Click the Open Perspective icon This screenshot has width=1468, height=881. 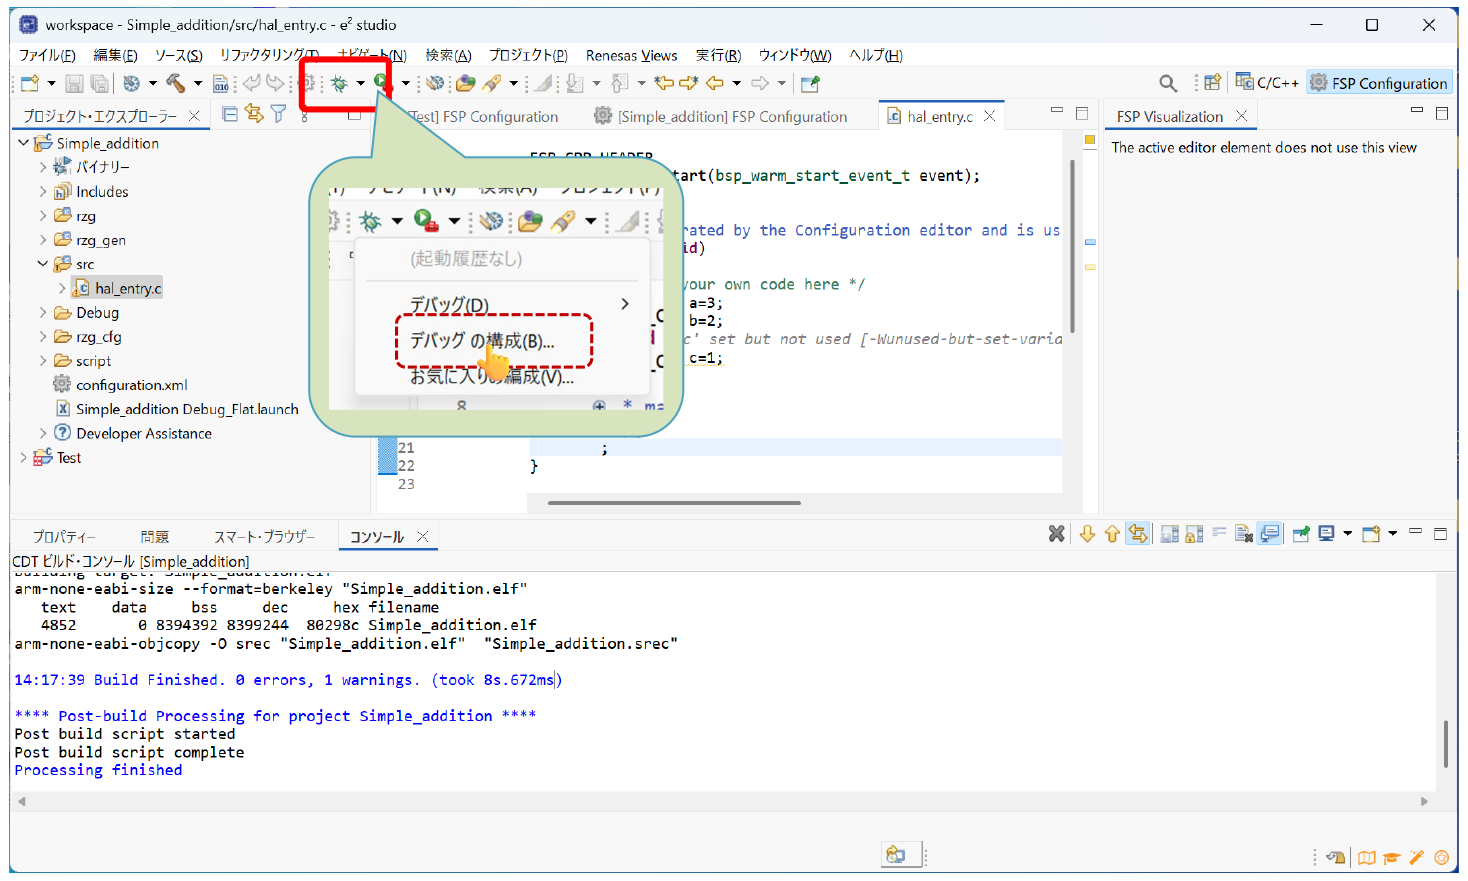(1212, 83)
